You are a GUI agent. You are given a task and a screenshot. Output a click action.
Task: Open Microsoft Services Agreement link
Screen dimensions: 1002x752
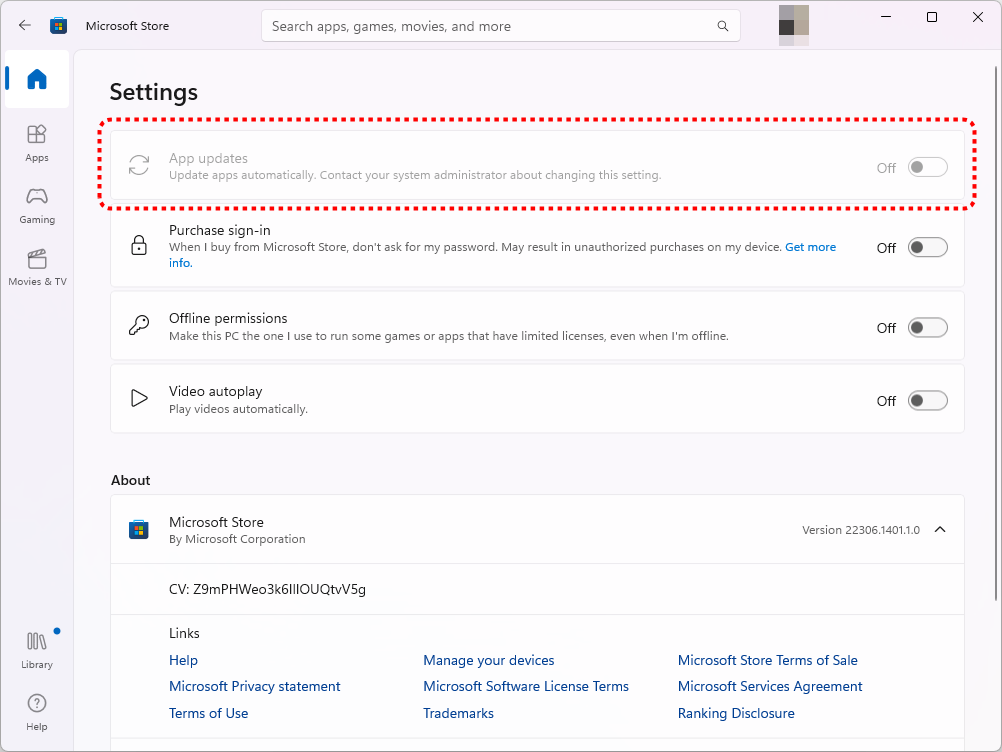coord(770,686)
